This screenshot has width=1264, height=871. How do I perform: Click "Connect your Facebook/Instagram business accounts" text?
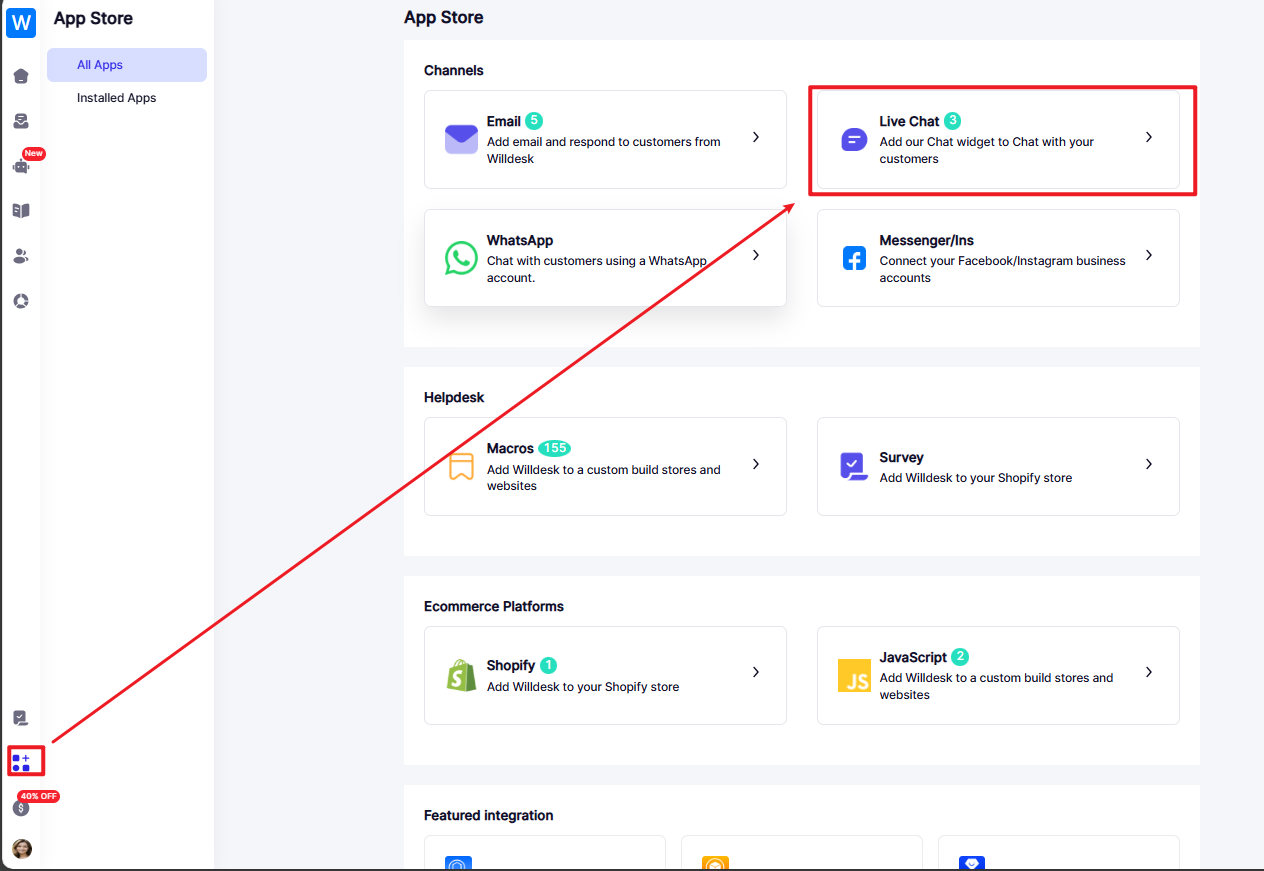tap(1003, 269)
